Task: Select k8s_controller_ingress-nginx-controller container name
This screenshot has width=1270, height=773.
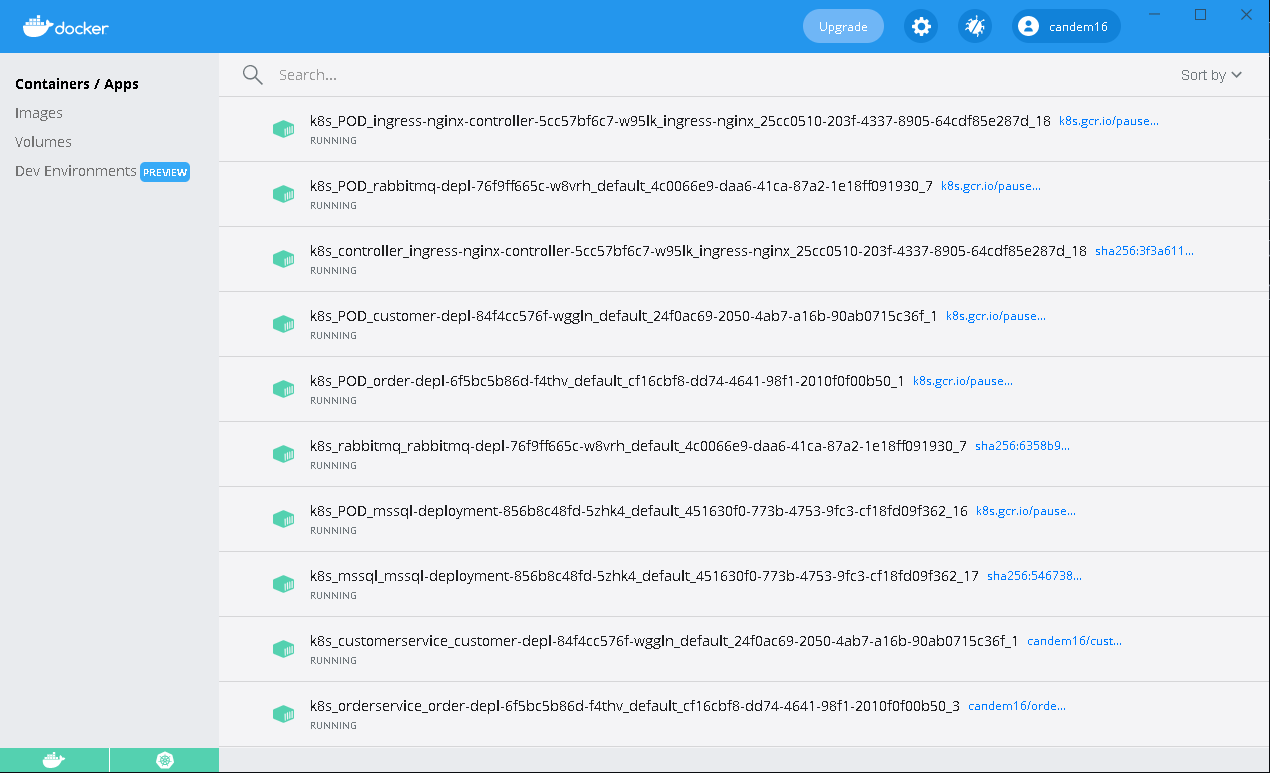Action: pos(698,251)
